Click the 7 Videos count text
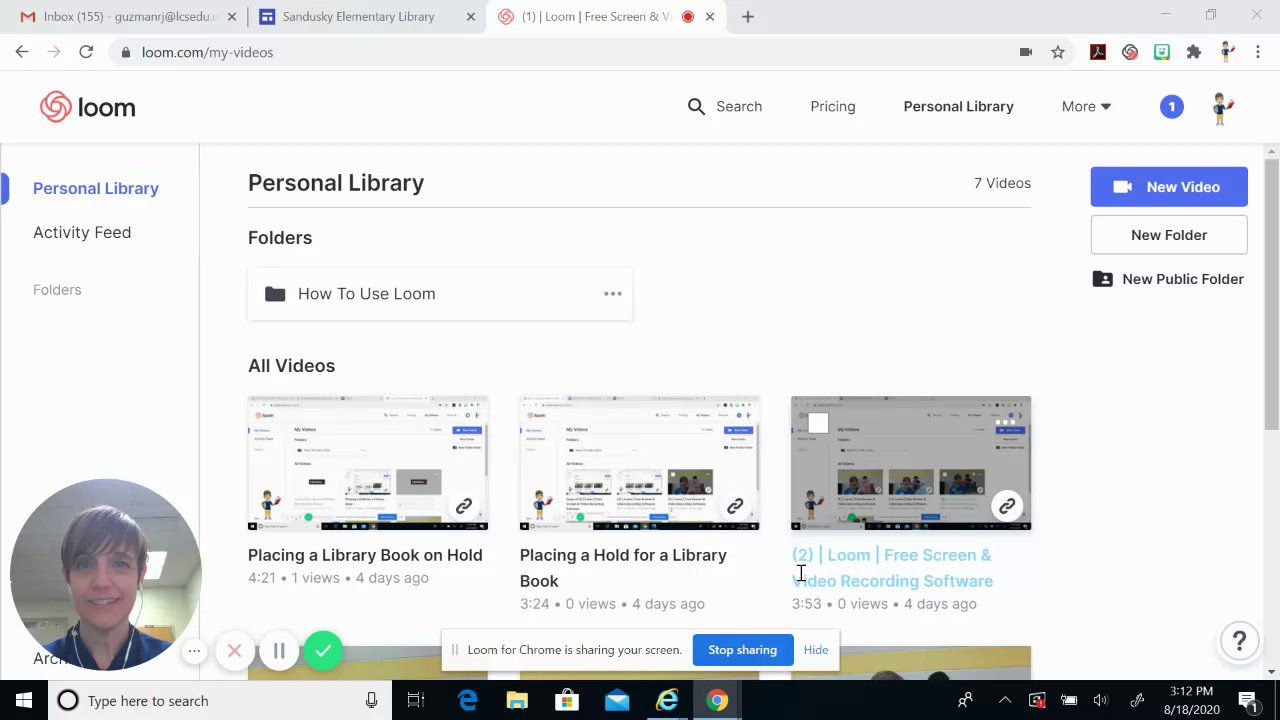 [x=1002, y=183]
